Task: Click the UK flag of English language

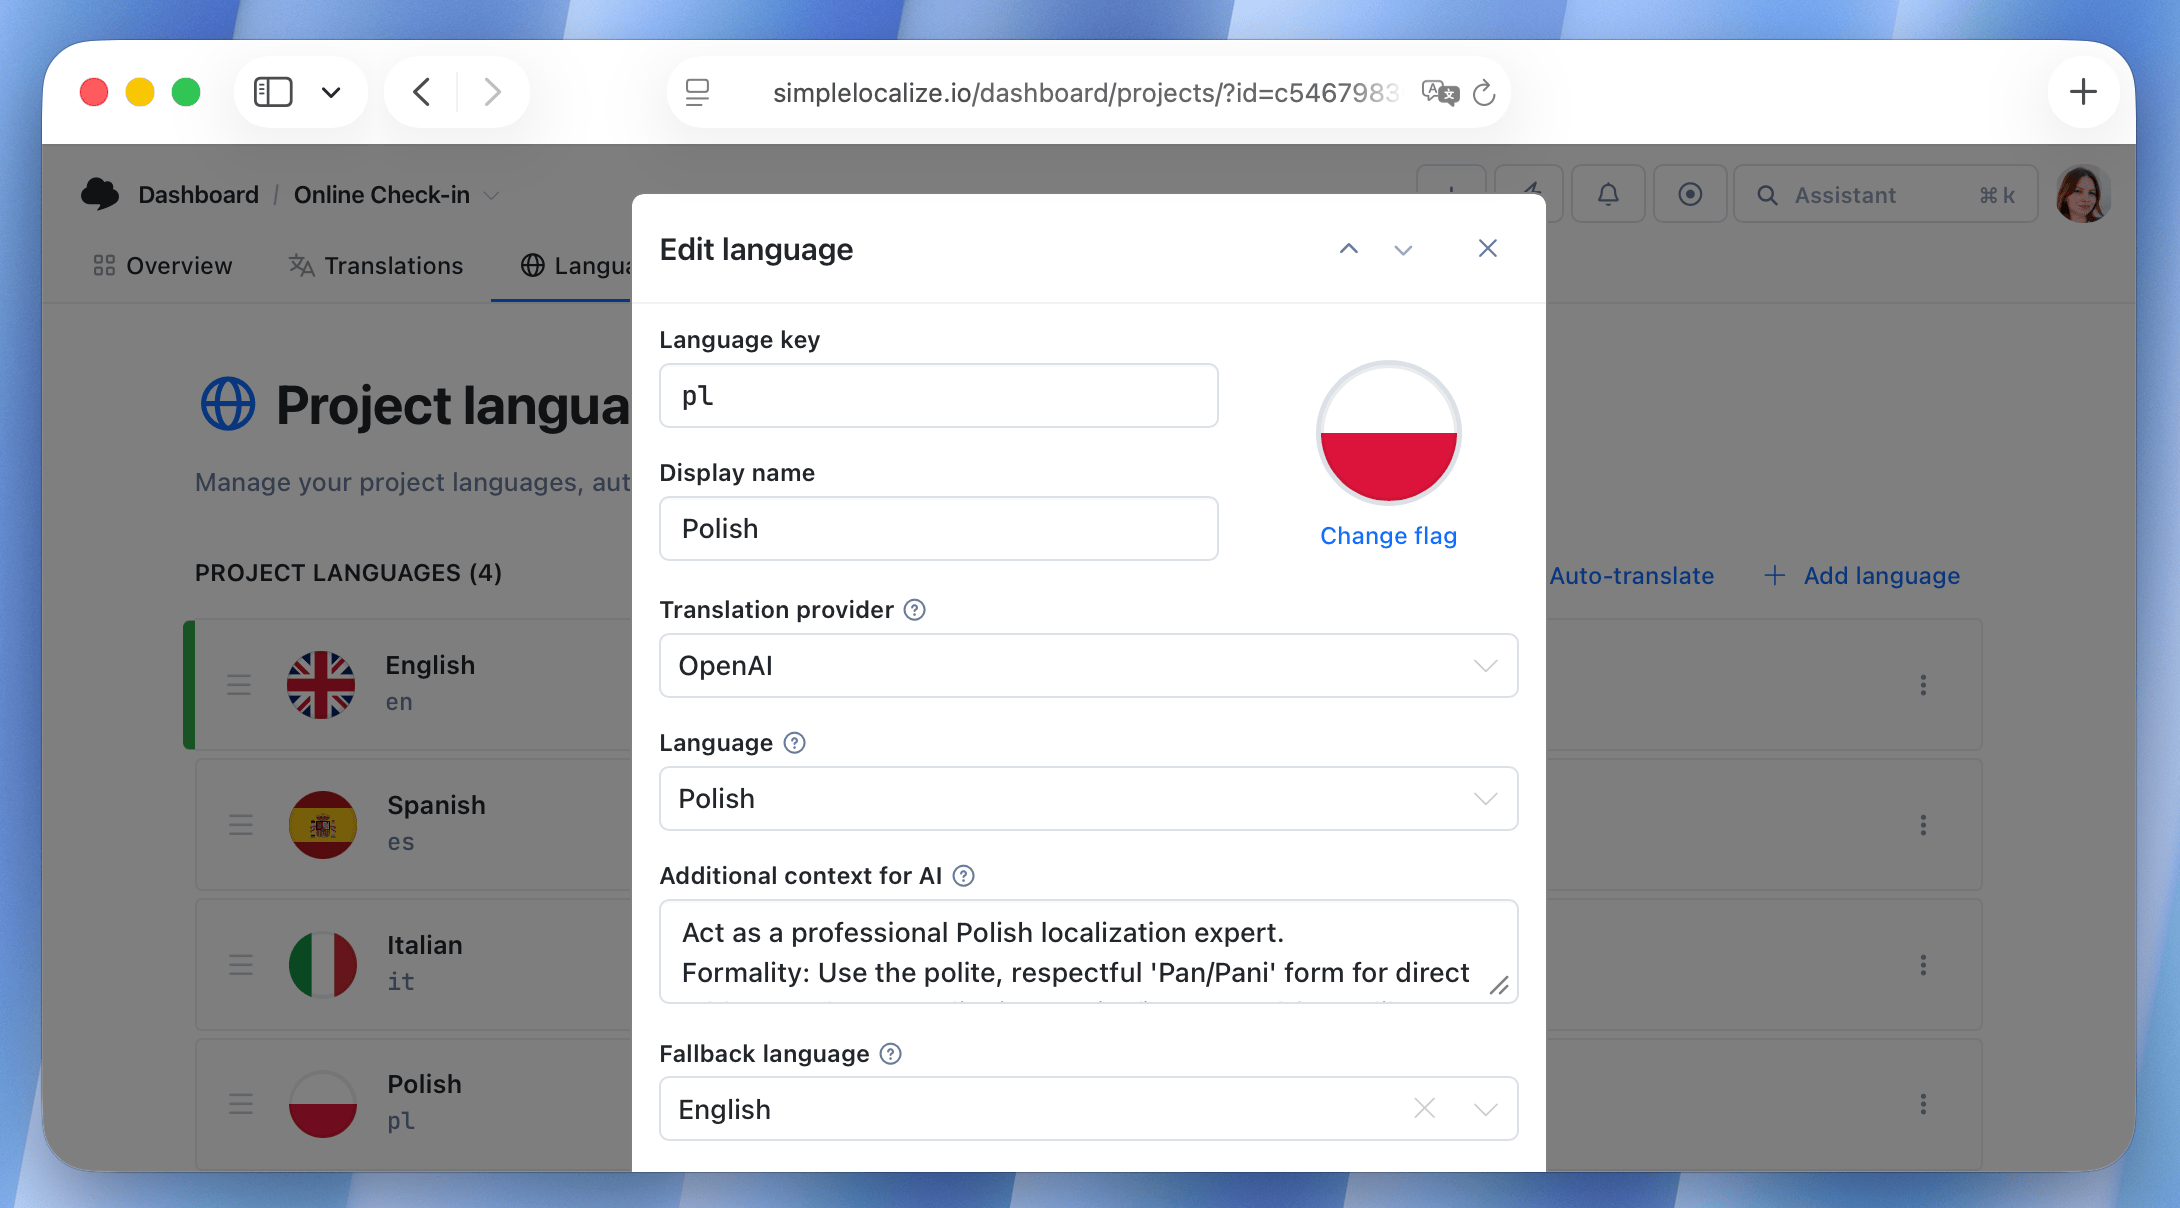Action: (321, 685)
